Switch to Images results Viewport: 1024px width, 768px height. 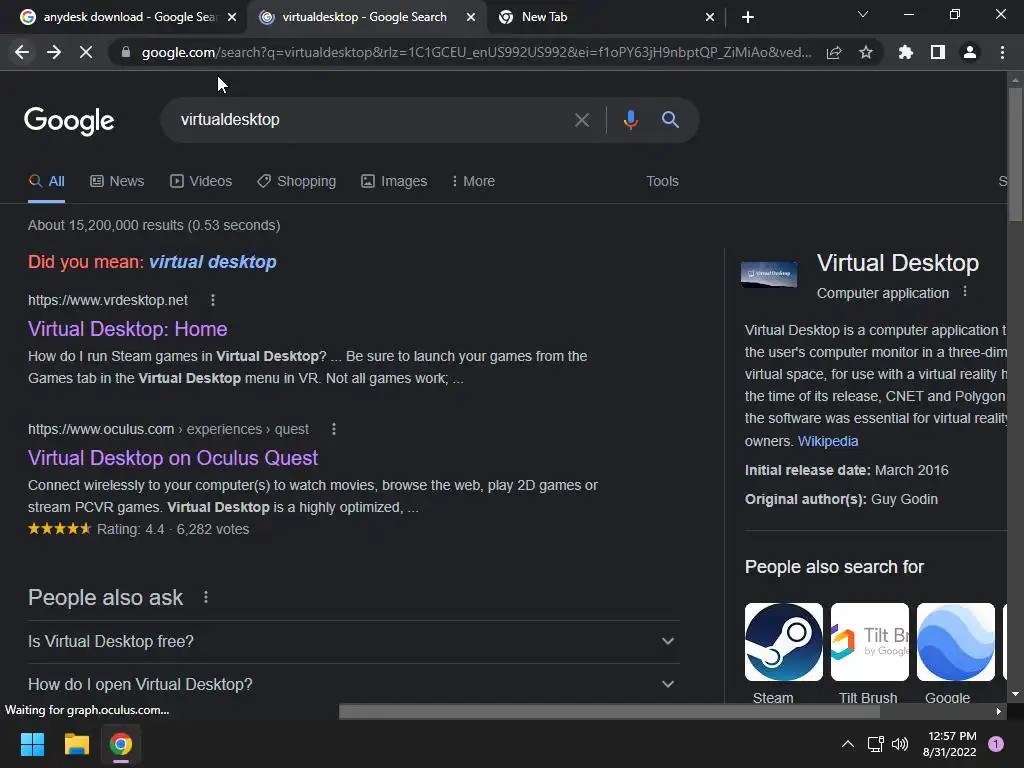(x=394, y=182)
